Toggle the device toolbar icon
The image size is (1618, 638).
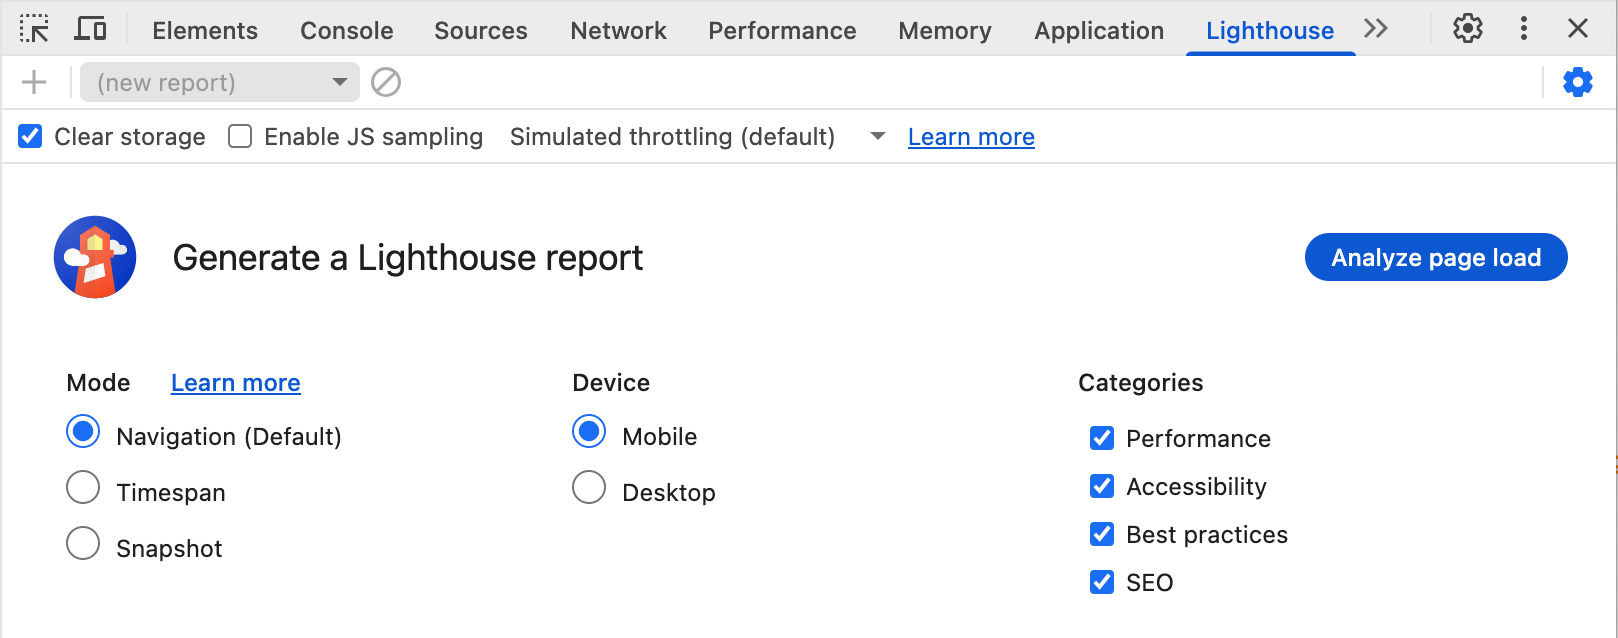pos(91,29)
